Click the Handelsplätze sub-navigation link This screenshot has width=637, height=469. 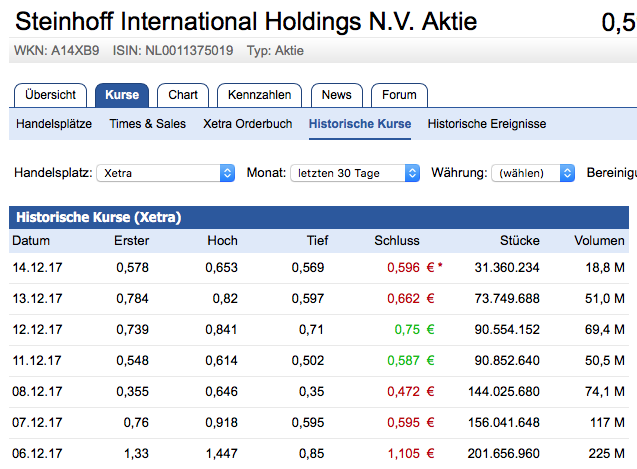click(54, 124)
